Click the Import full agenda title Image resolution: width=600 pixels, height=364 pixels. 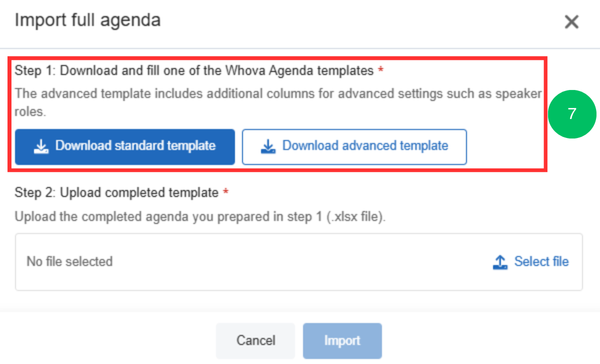(x=88, y=20)
